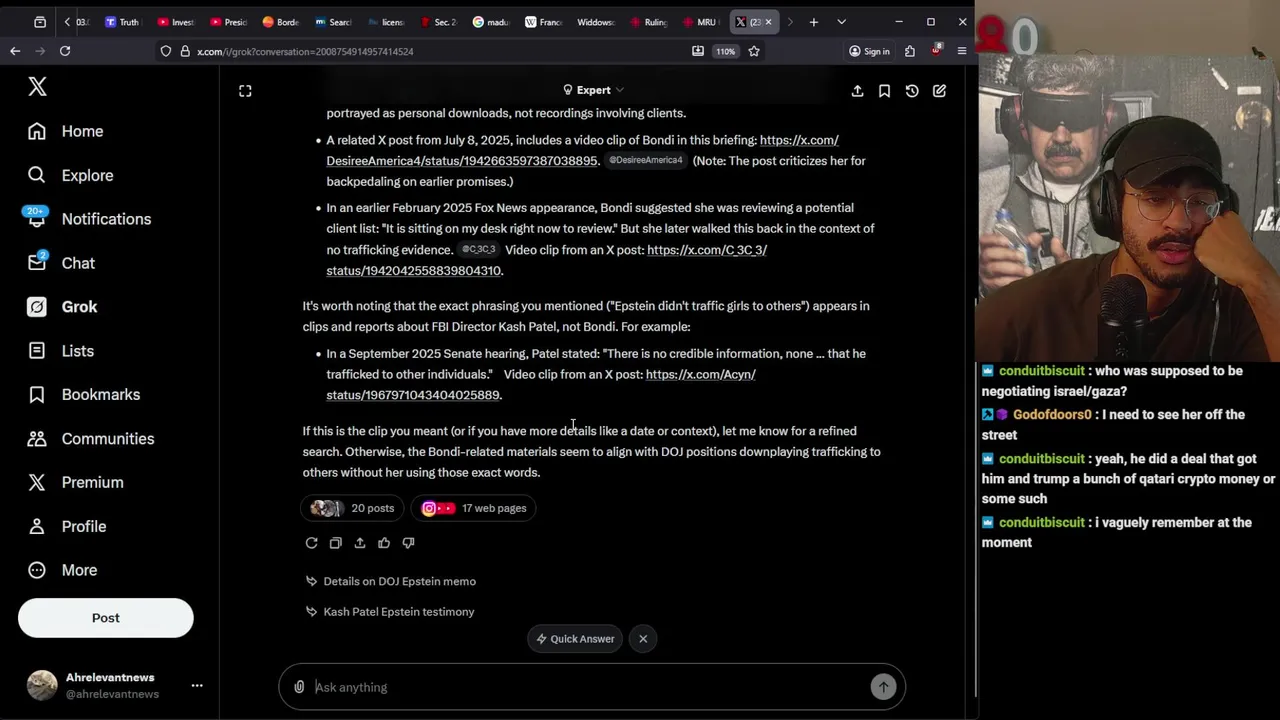Image resolution: width=1280 pixels, height=720 pixels.
Task: Go to Home in sidebar
Action: [66, 131]
